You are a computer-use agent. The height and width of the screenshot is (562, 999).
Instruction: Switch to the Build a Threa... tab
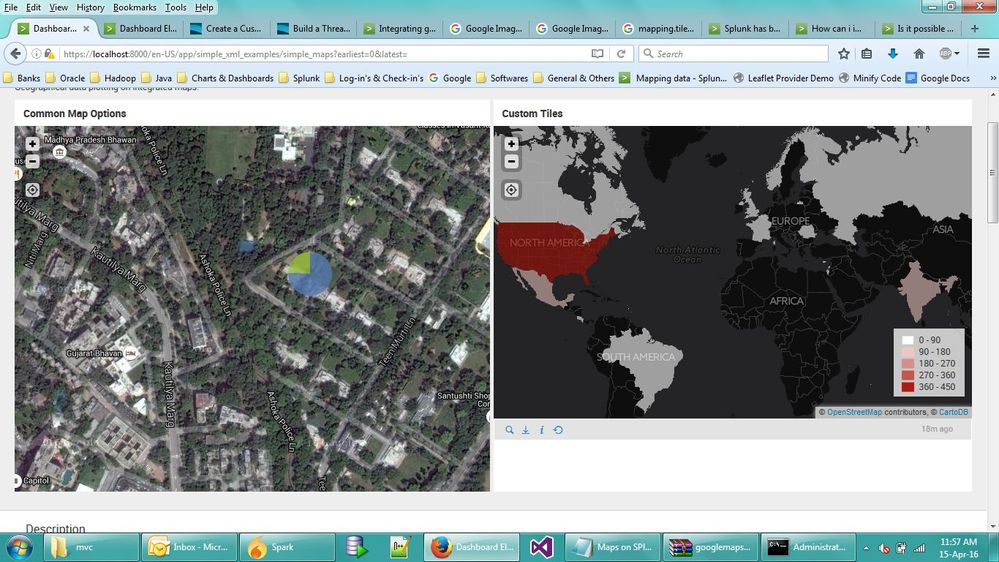pos(313,29)
